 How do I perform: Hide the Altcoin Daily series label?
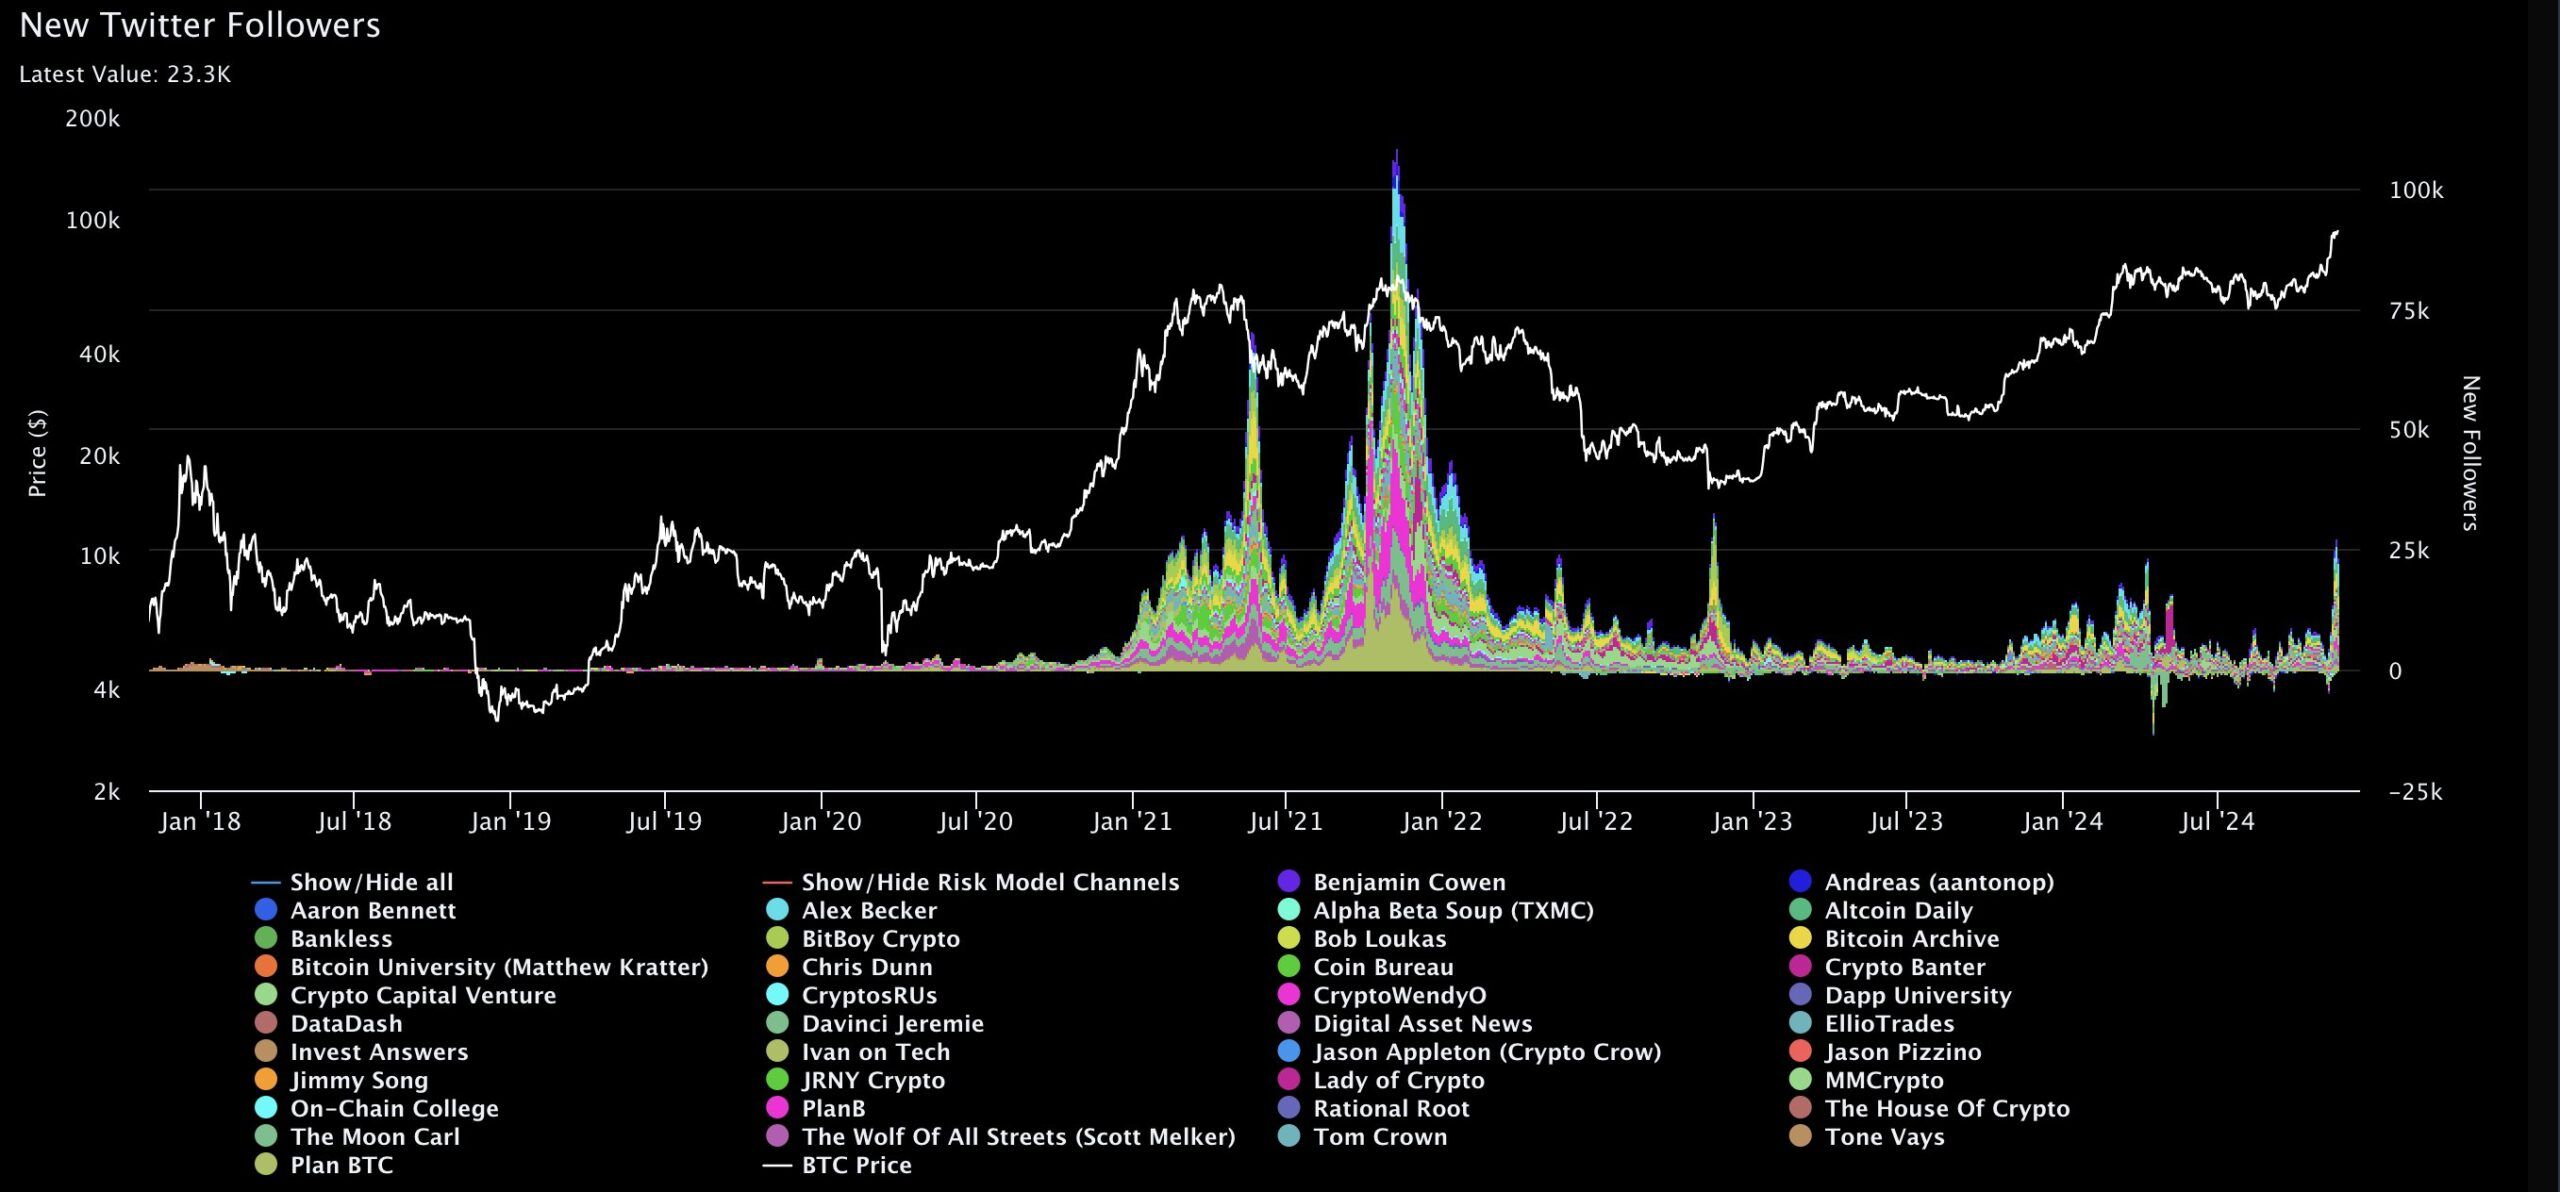click(x=1898, y=911)
